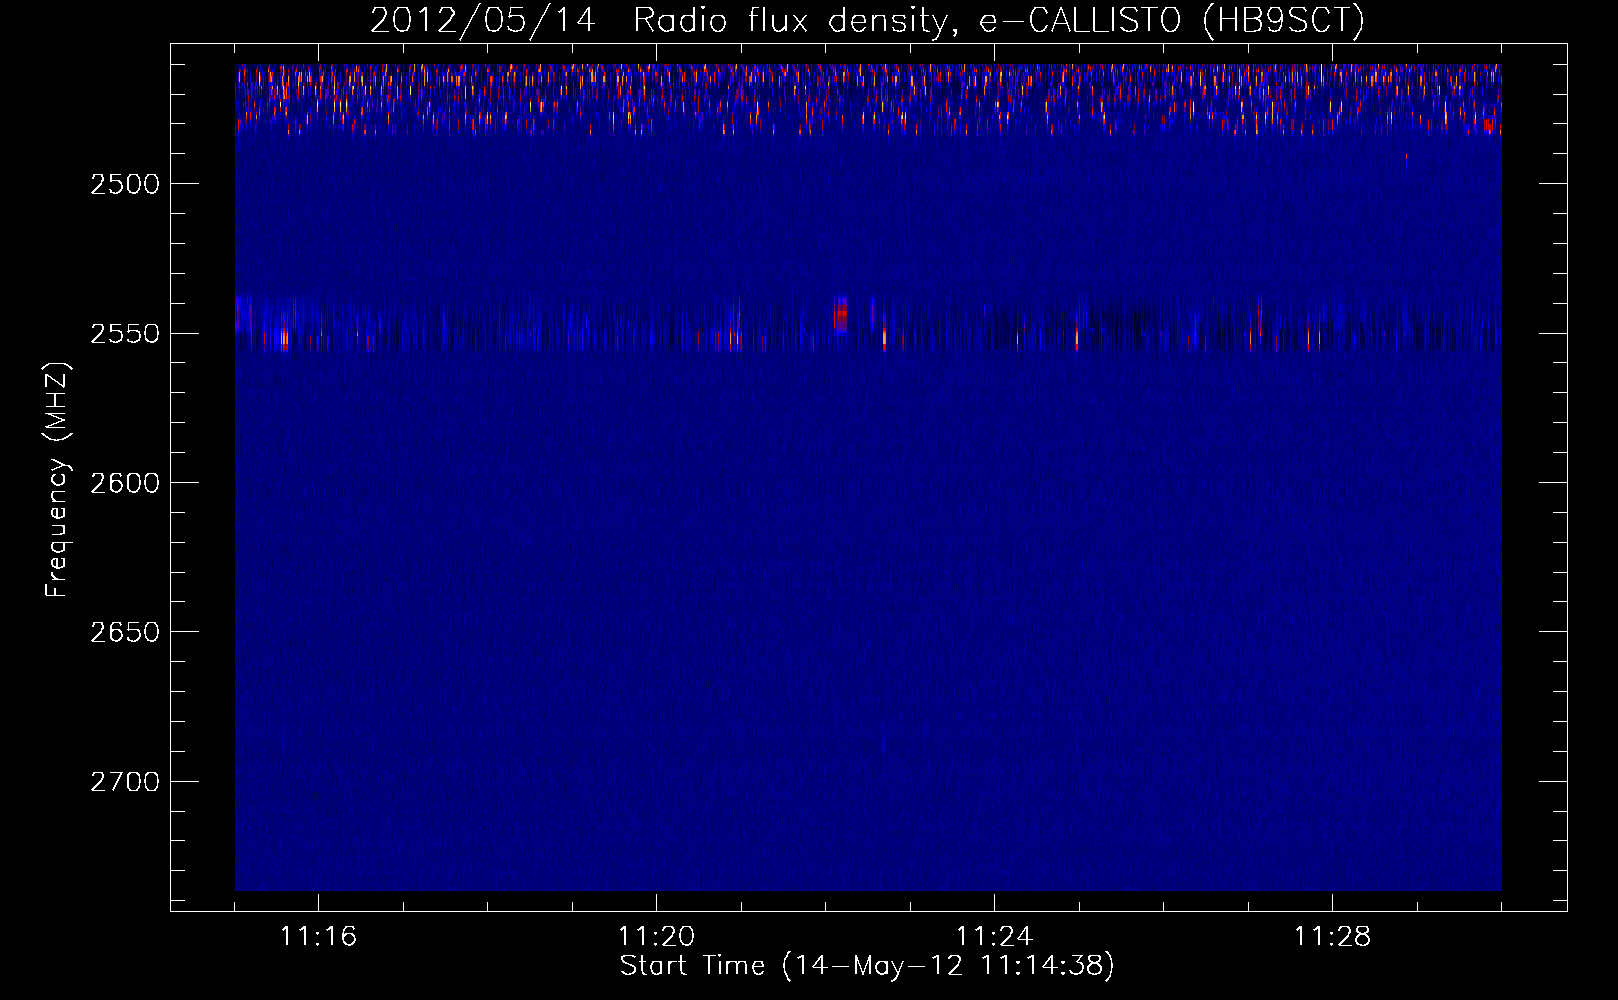The height and width of the screenshot is (1000, 1618).
Task: Click the 11:28 time axis label
Action: pyautogui.click(x=1332, y=936)
